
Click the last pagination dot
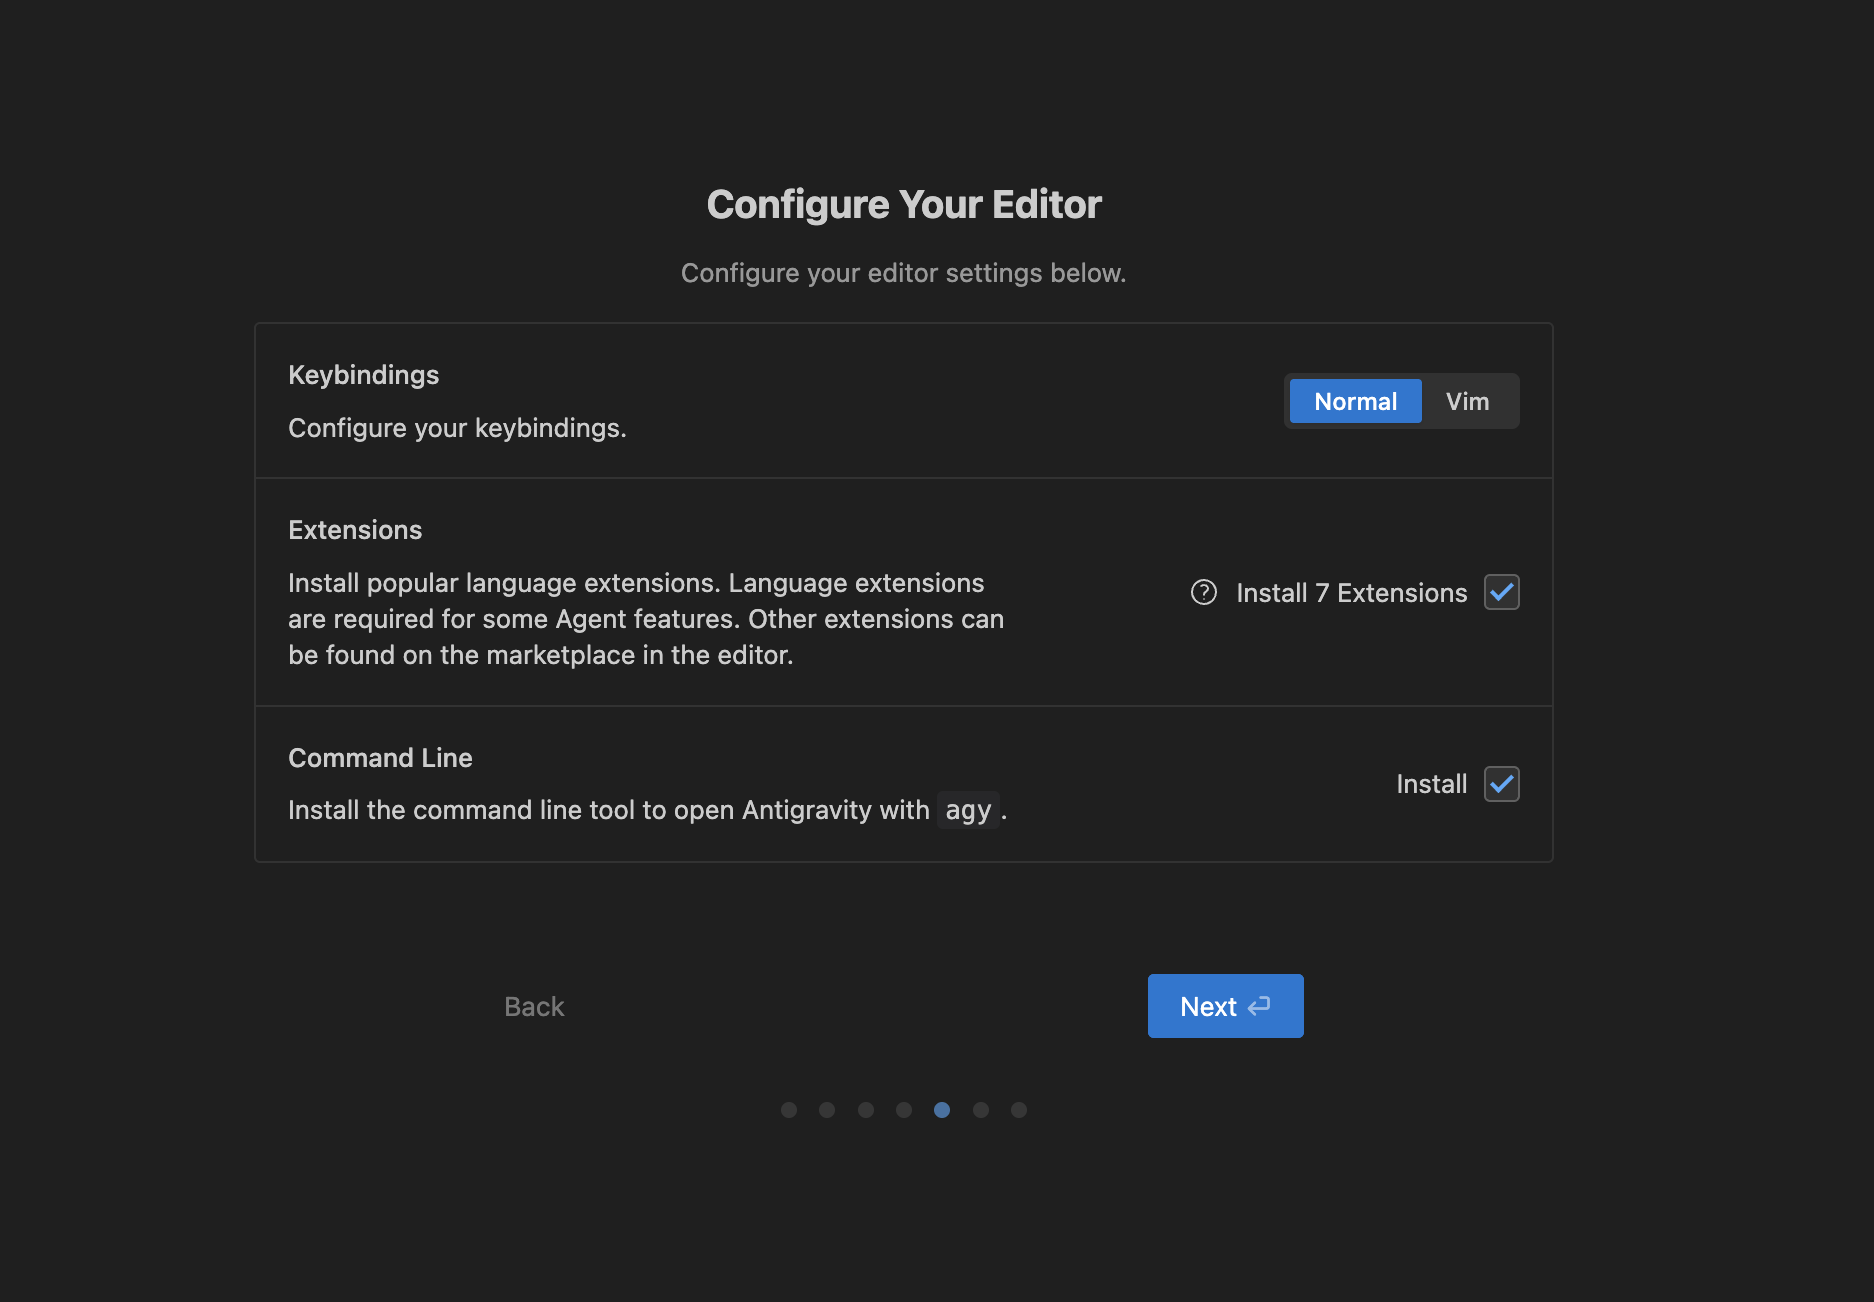[1019, 1110]
